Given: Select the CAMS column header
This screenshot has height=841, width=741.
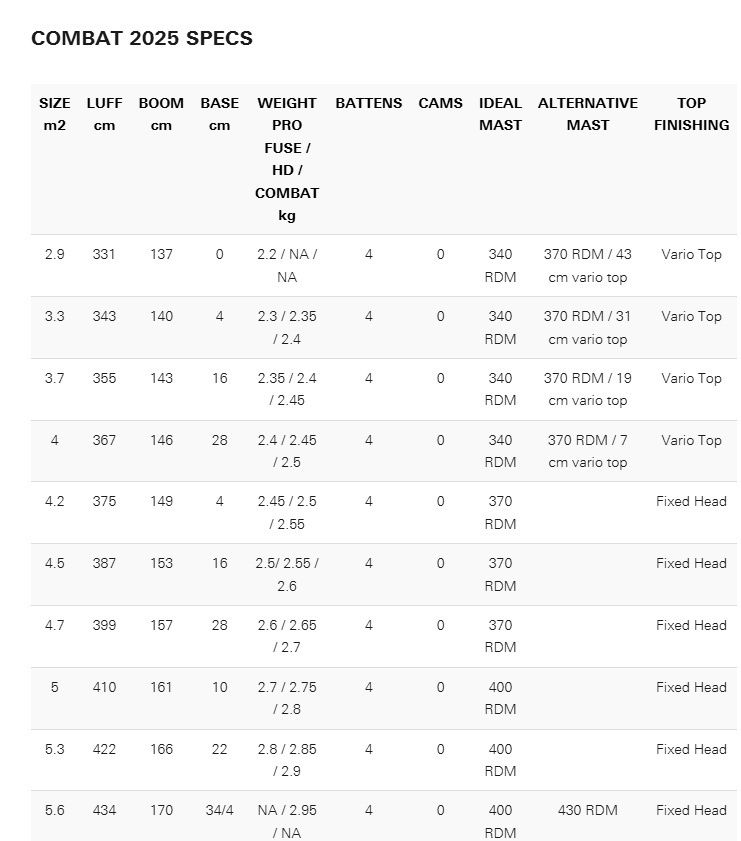Looking at the screenshot, I should pyautogui.click(x=440, y=103).
